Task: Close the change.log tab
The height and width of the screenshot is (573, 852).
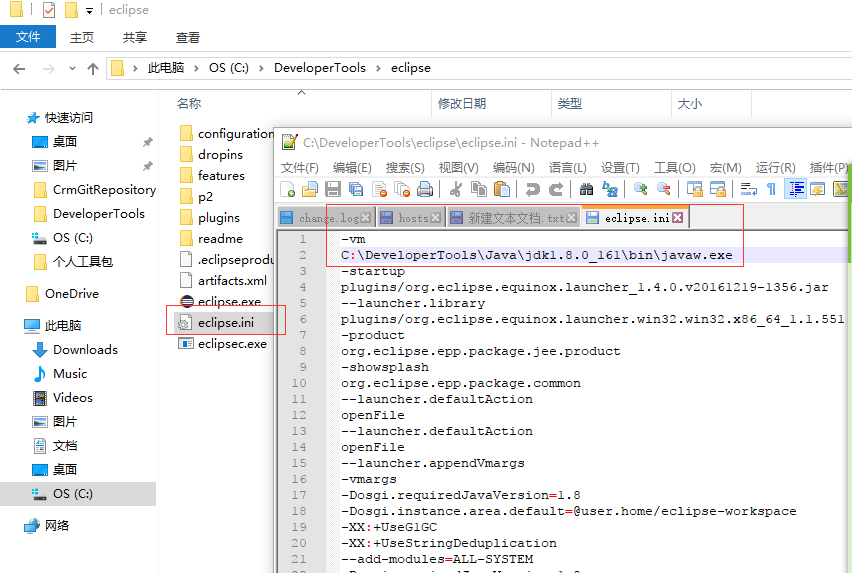Action: click(x=366, y=218)
